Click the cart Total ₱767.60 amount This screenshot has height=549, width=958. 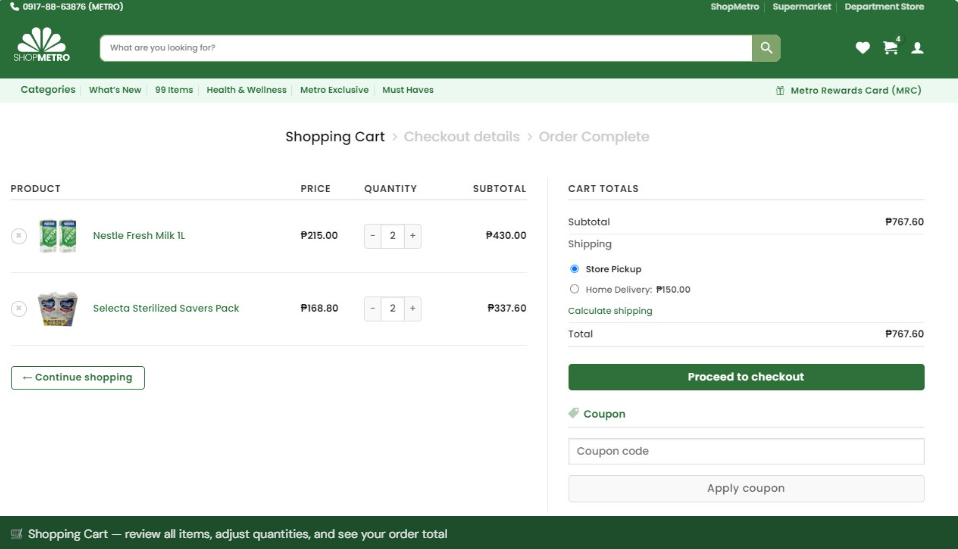coord(904,334)
